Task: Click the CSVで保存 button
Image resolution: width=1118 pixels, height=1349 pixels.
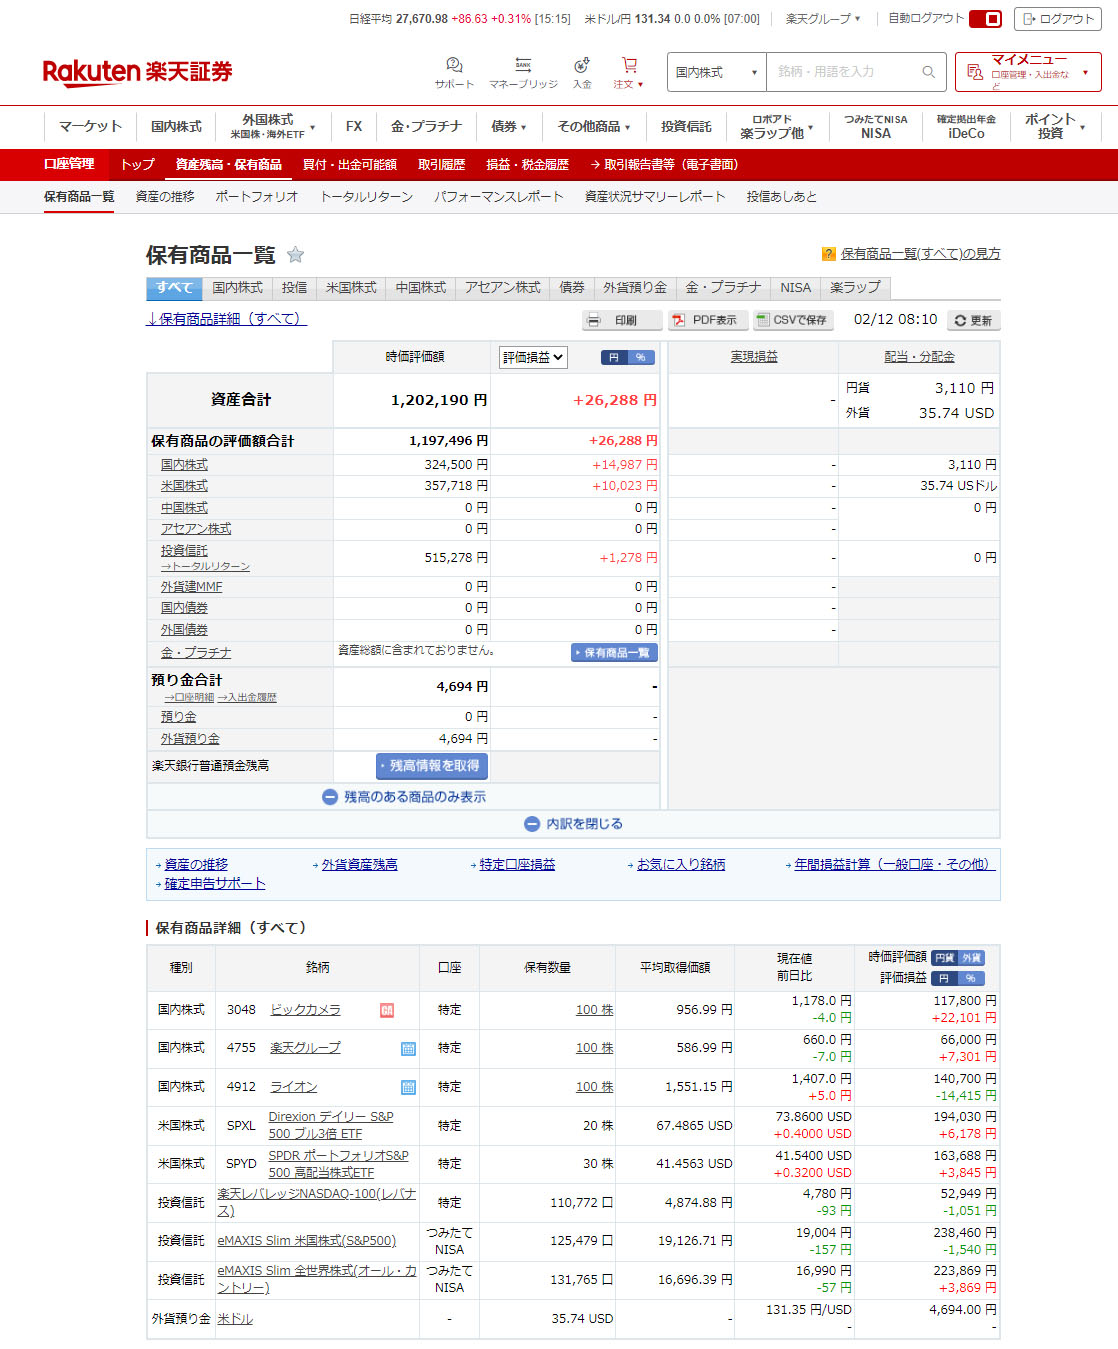Action: pos(791,320)
